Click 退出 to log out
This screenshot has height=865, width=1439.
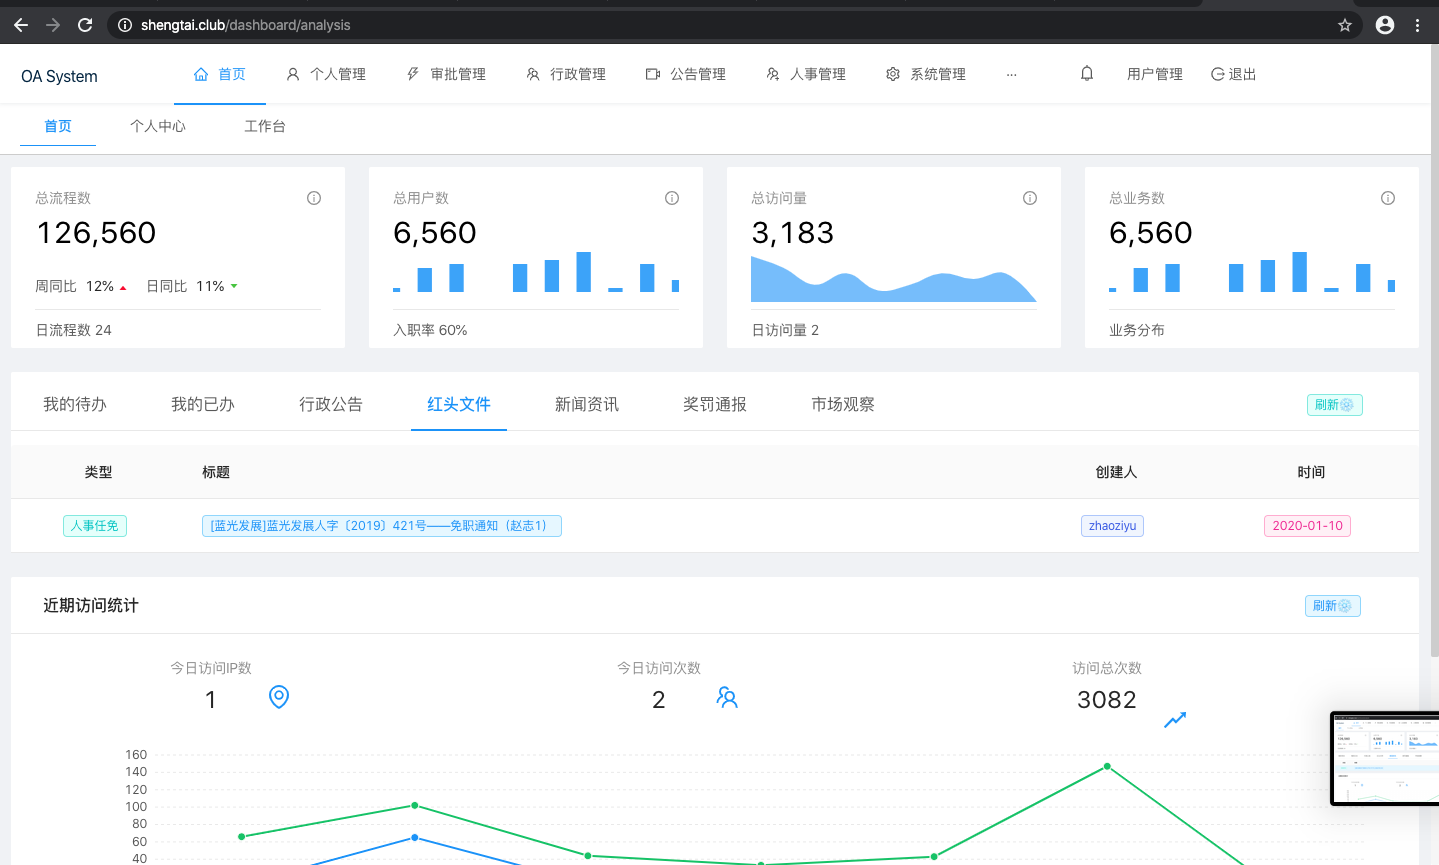[1233, 74]
